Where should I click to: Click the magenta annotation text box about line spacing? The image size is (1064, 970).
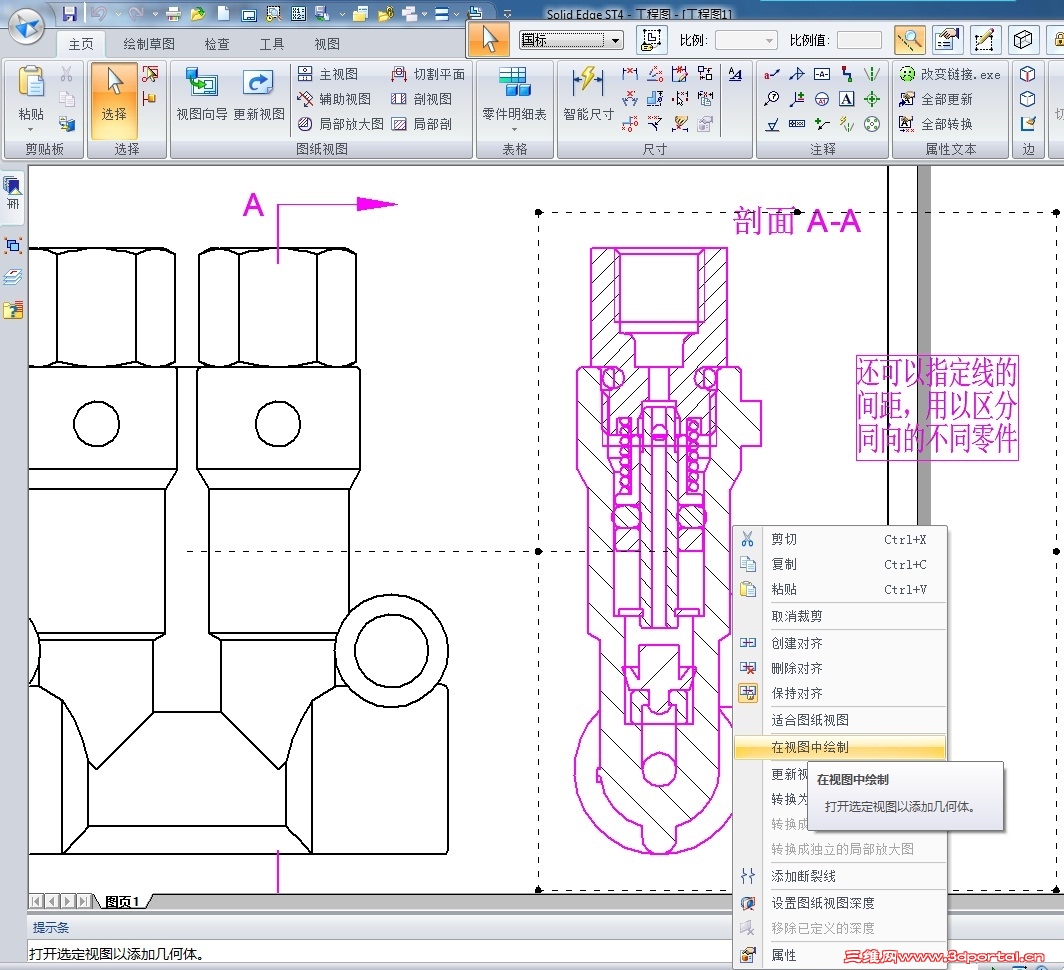(937, 407)
